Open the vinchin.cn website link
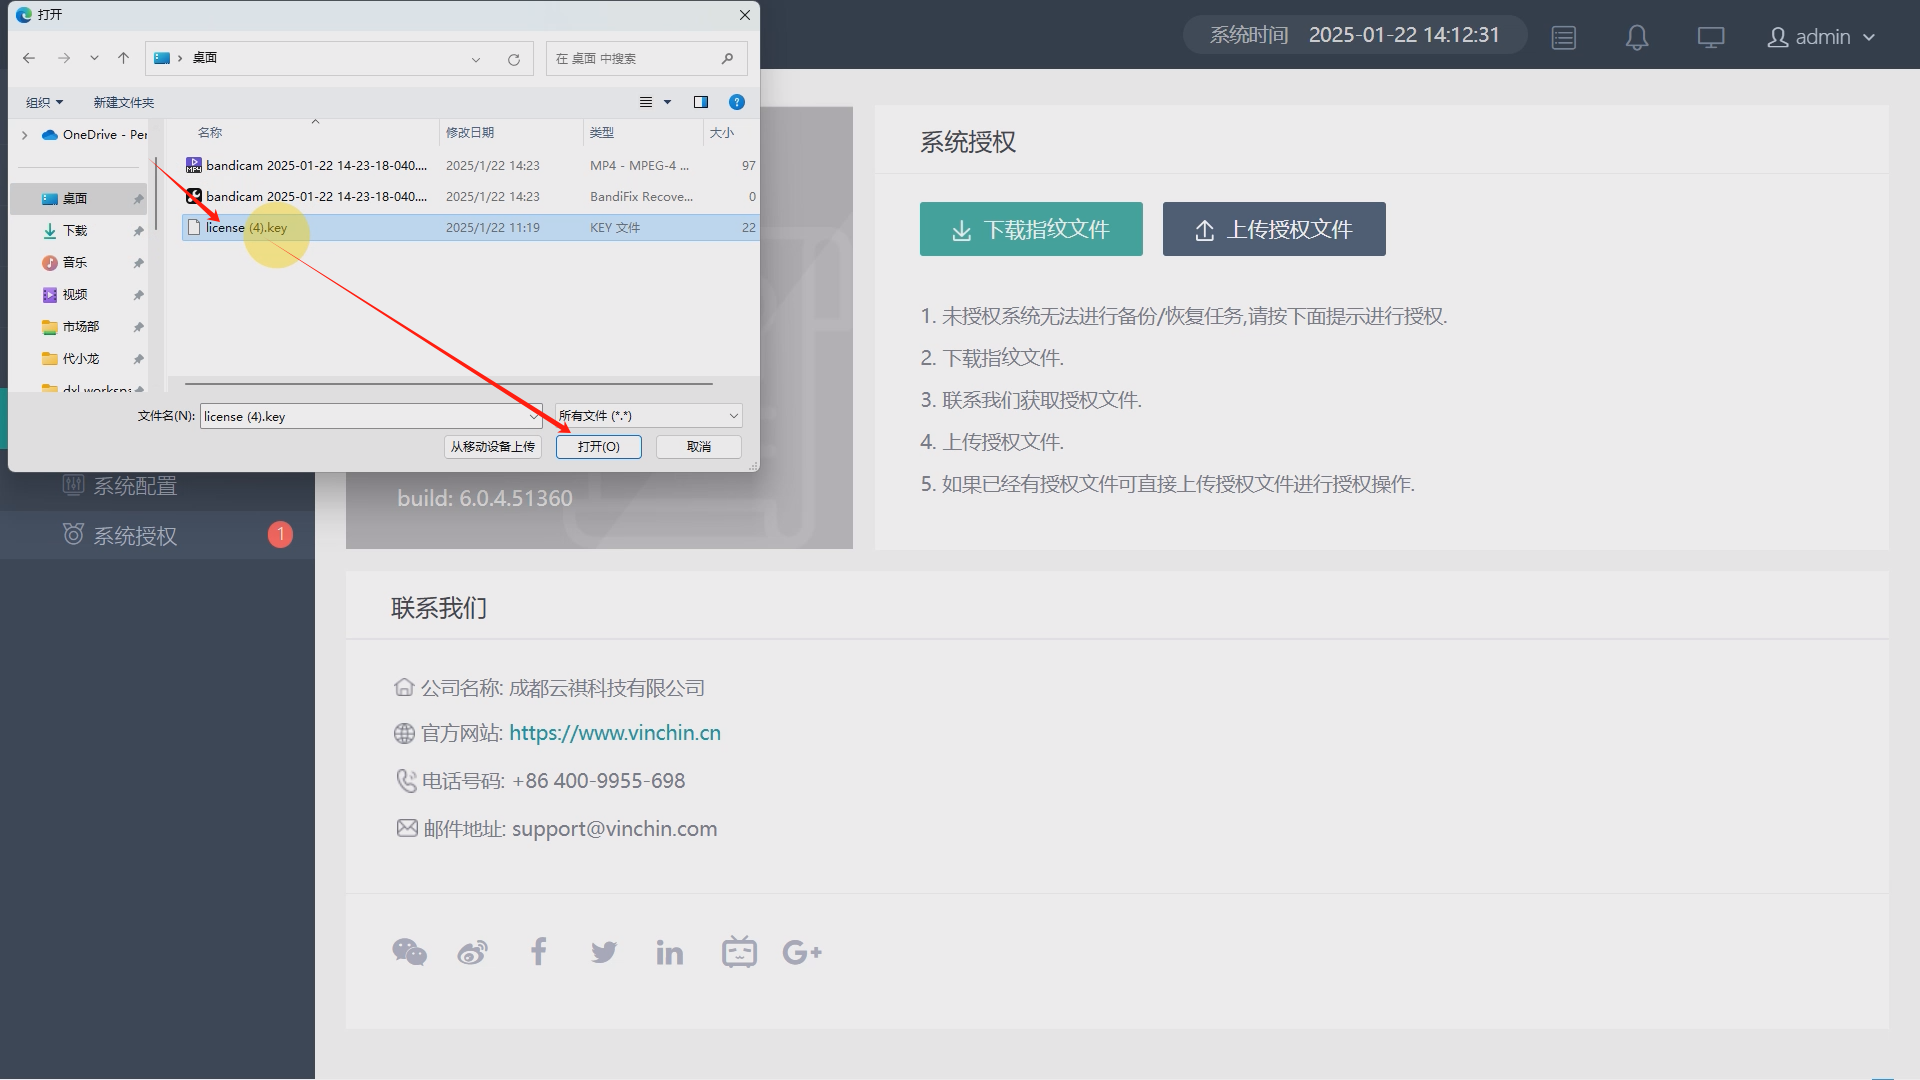This screenshot has height=1080, width=1920. (x=614, y=733)
